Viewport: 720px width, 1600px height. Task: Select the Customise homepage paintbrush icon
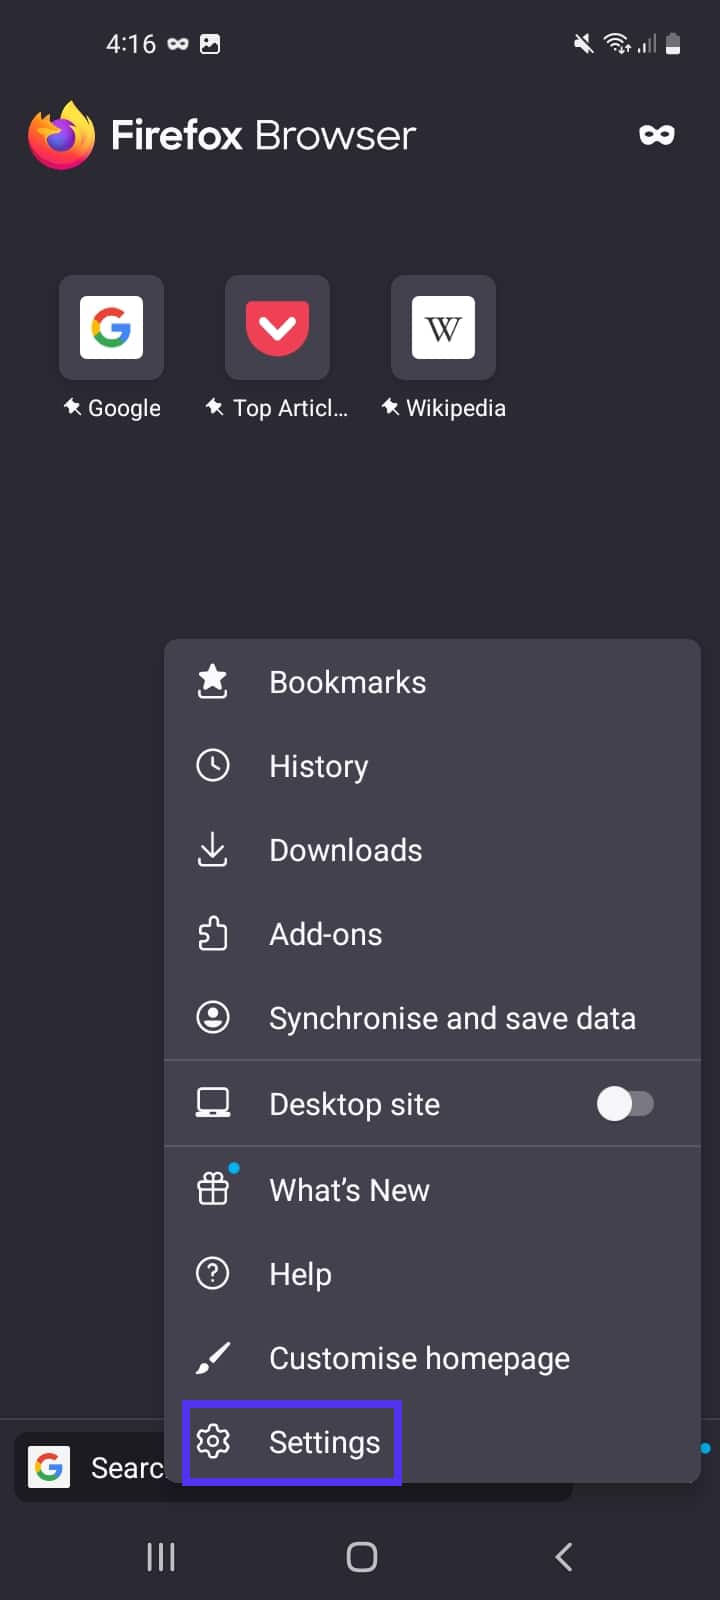pos(213,1358)
